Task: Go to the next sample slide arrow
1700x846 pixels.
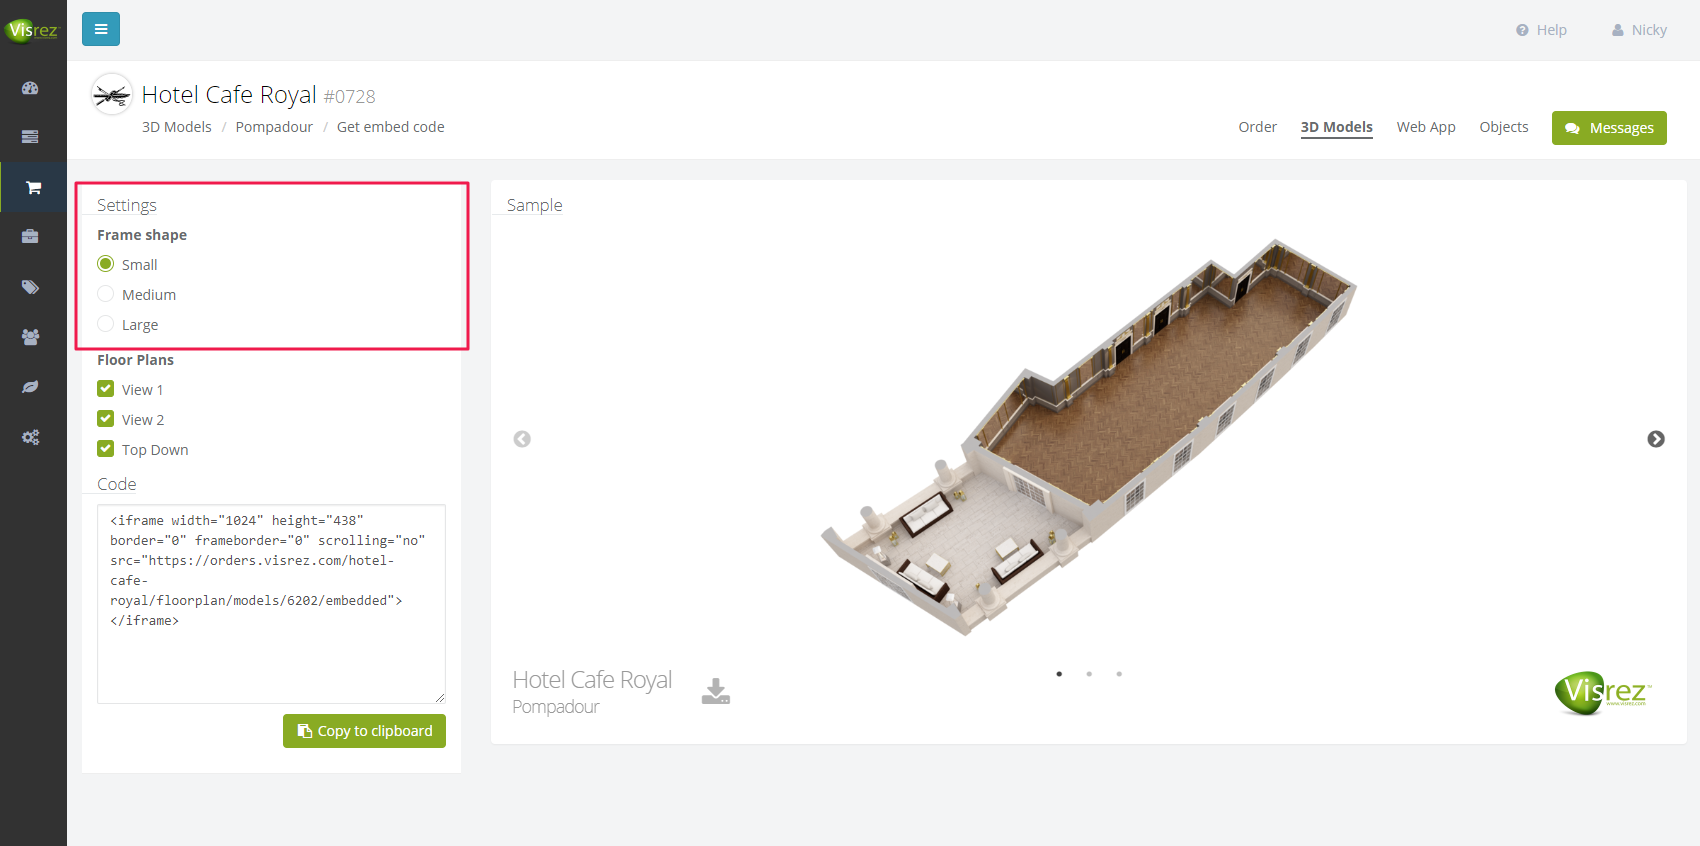Action: point(1656,439)
